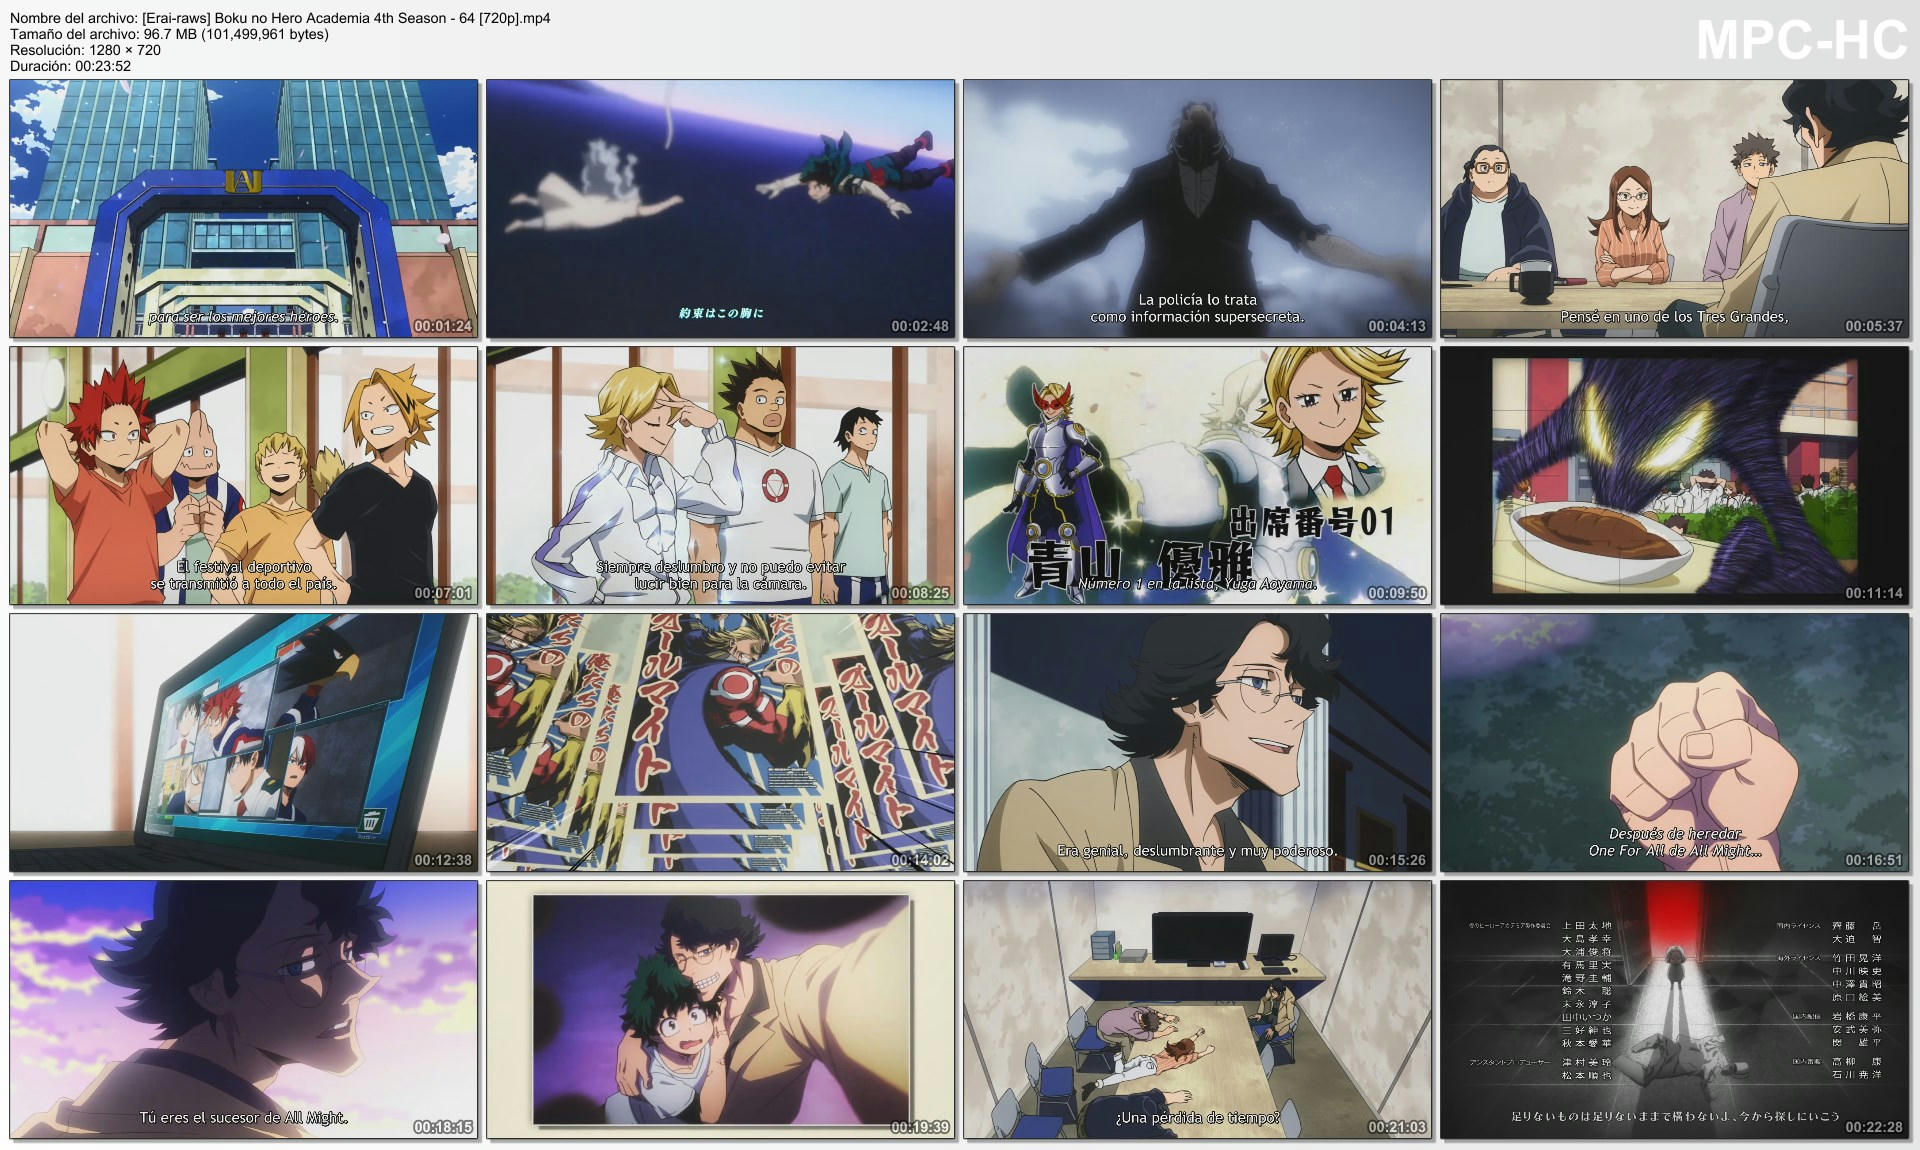Select the thumbnail at 00:15:26

click(x=1198, y=743)
